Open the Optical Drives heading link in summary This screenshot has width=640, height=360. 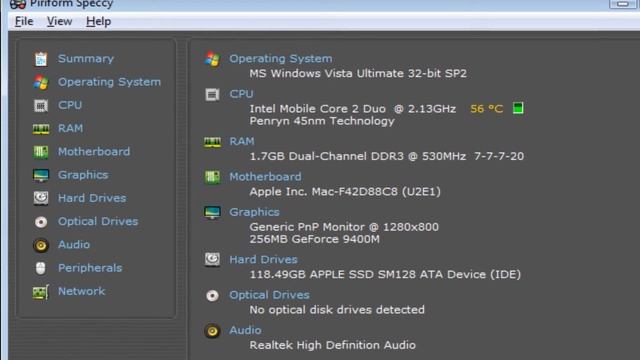269,295
